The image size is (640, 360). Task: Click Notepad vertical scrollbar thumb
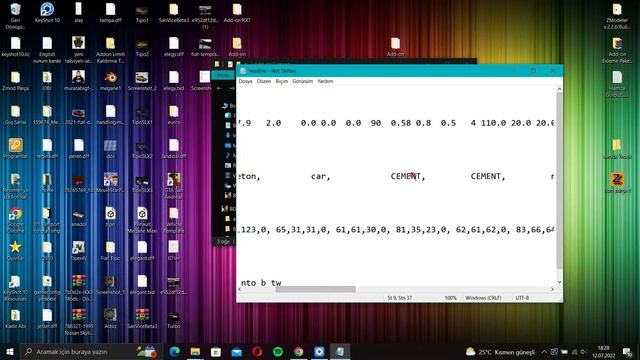(559, 180)
